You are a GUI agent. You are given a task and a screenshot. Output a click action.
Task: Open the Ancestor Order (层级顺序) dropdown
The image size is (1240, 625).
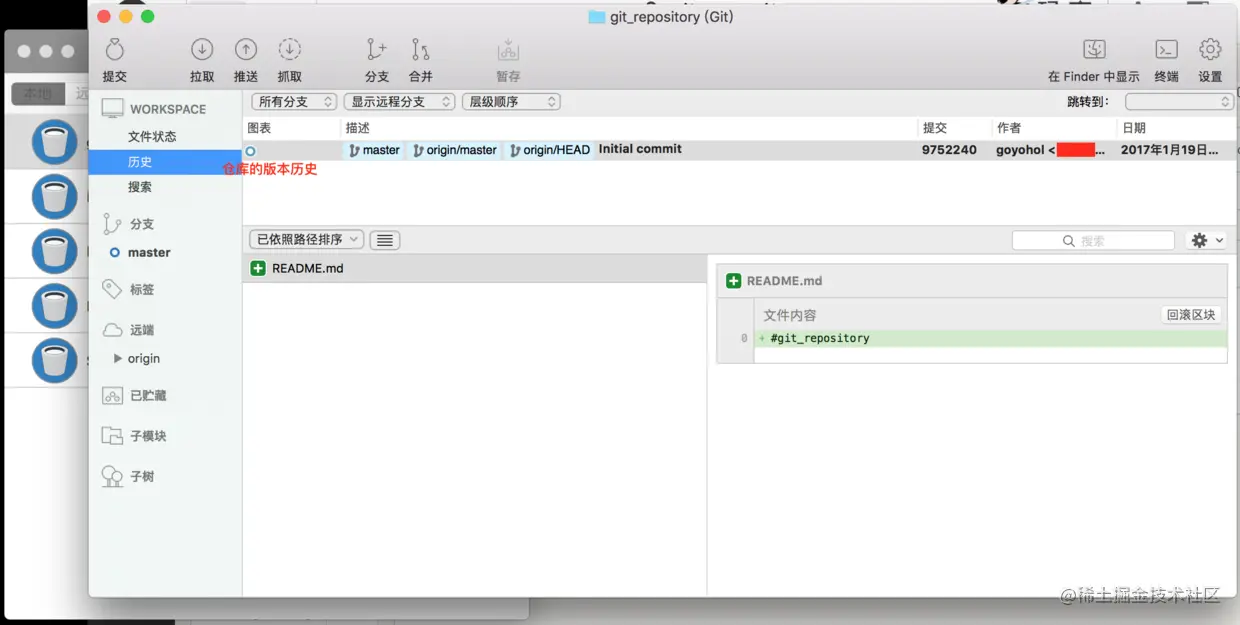[x=511, y=102]
